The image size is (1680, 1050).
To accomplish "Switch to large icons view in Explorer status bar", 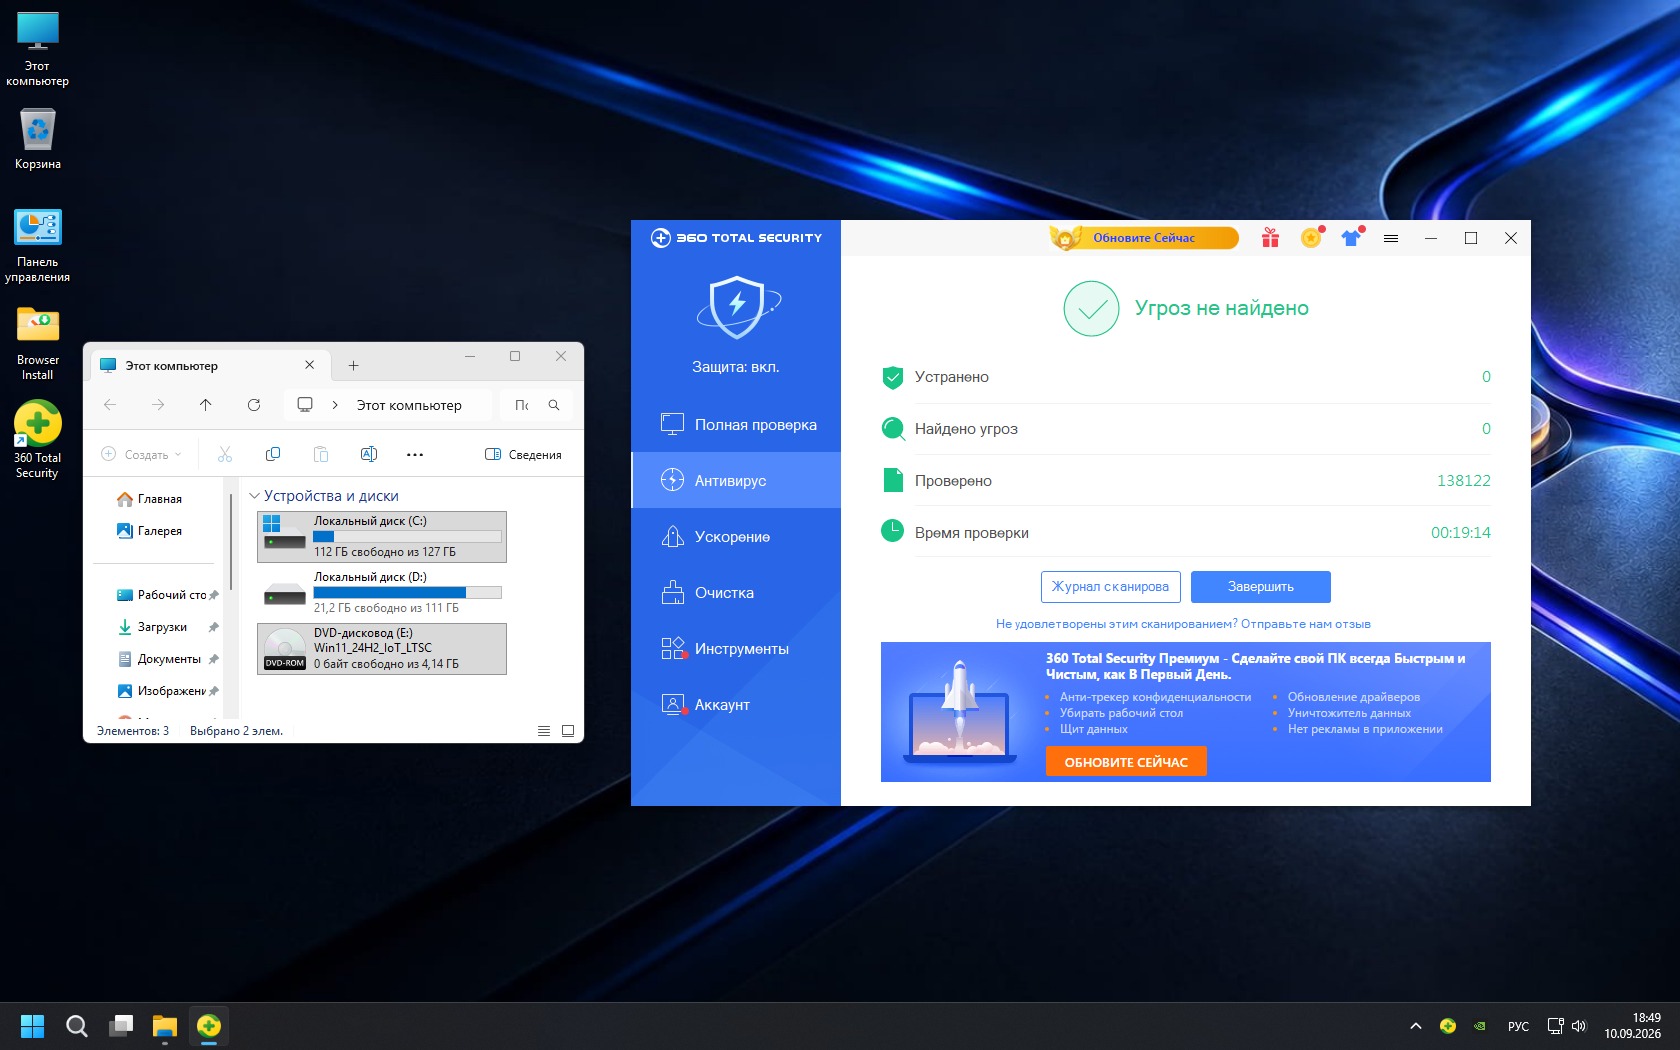I will point(568,731).
